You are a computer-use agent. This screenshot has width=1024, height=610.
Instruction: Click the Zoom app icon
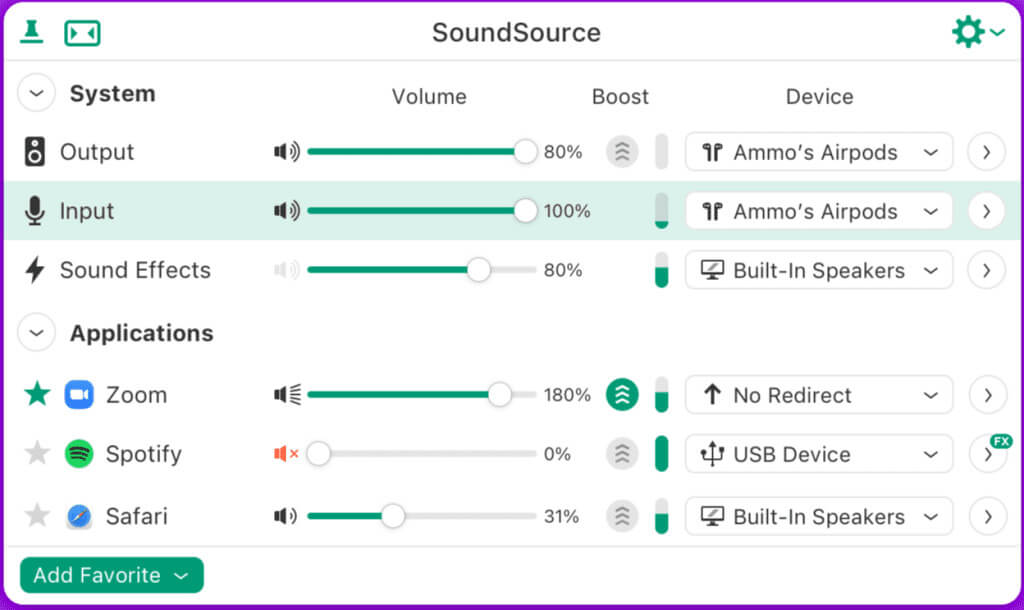click(x=79, y=394)
